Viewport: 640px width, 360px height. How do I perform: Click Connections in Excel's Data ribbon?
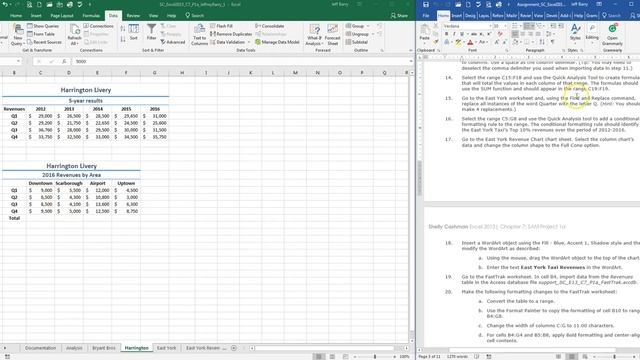pyautogui.click(x=98, y=26)
